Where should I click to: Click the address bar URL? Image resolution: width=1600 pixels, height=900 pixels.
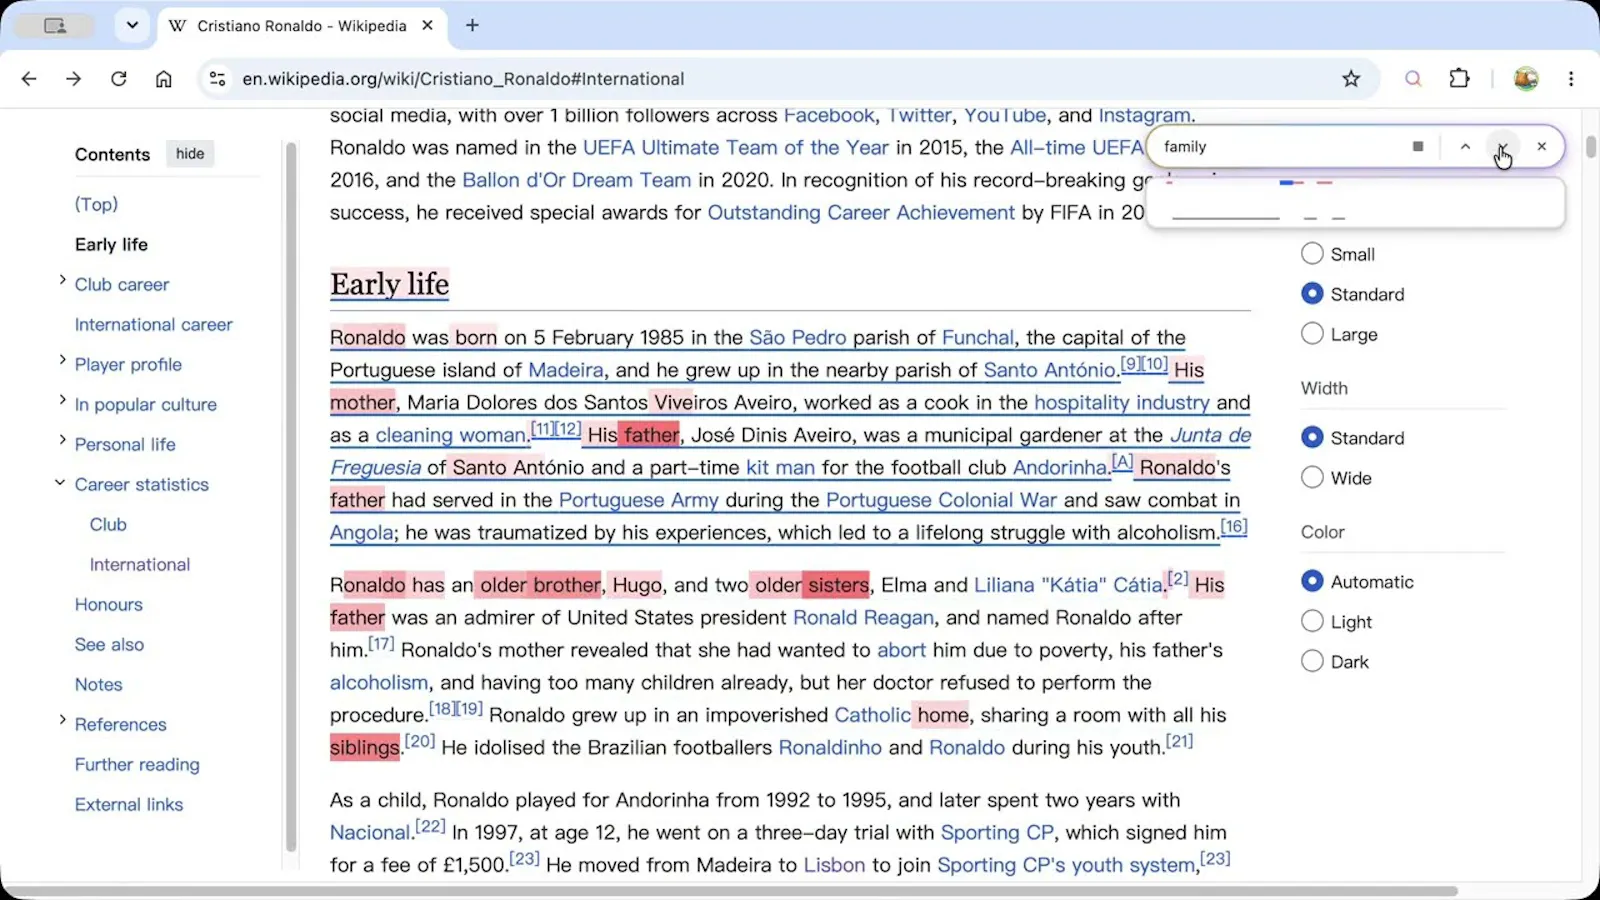[463, 79]
